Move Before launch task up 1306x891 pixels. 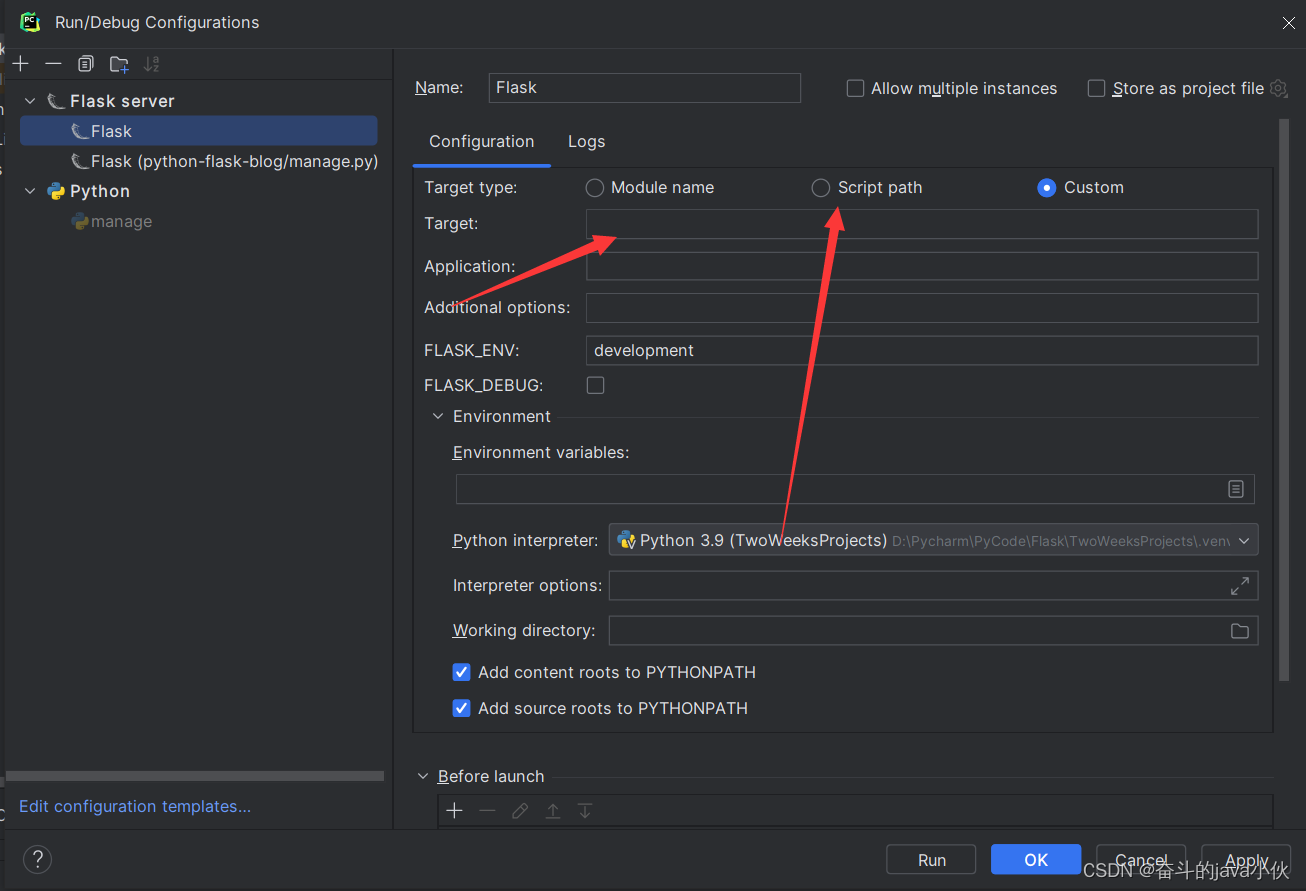(552, 811)
